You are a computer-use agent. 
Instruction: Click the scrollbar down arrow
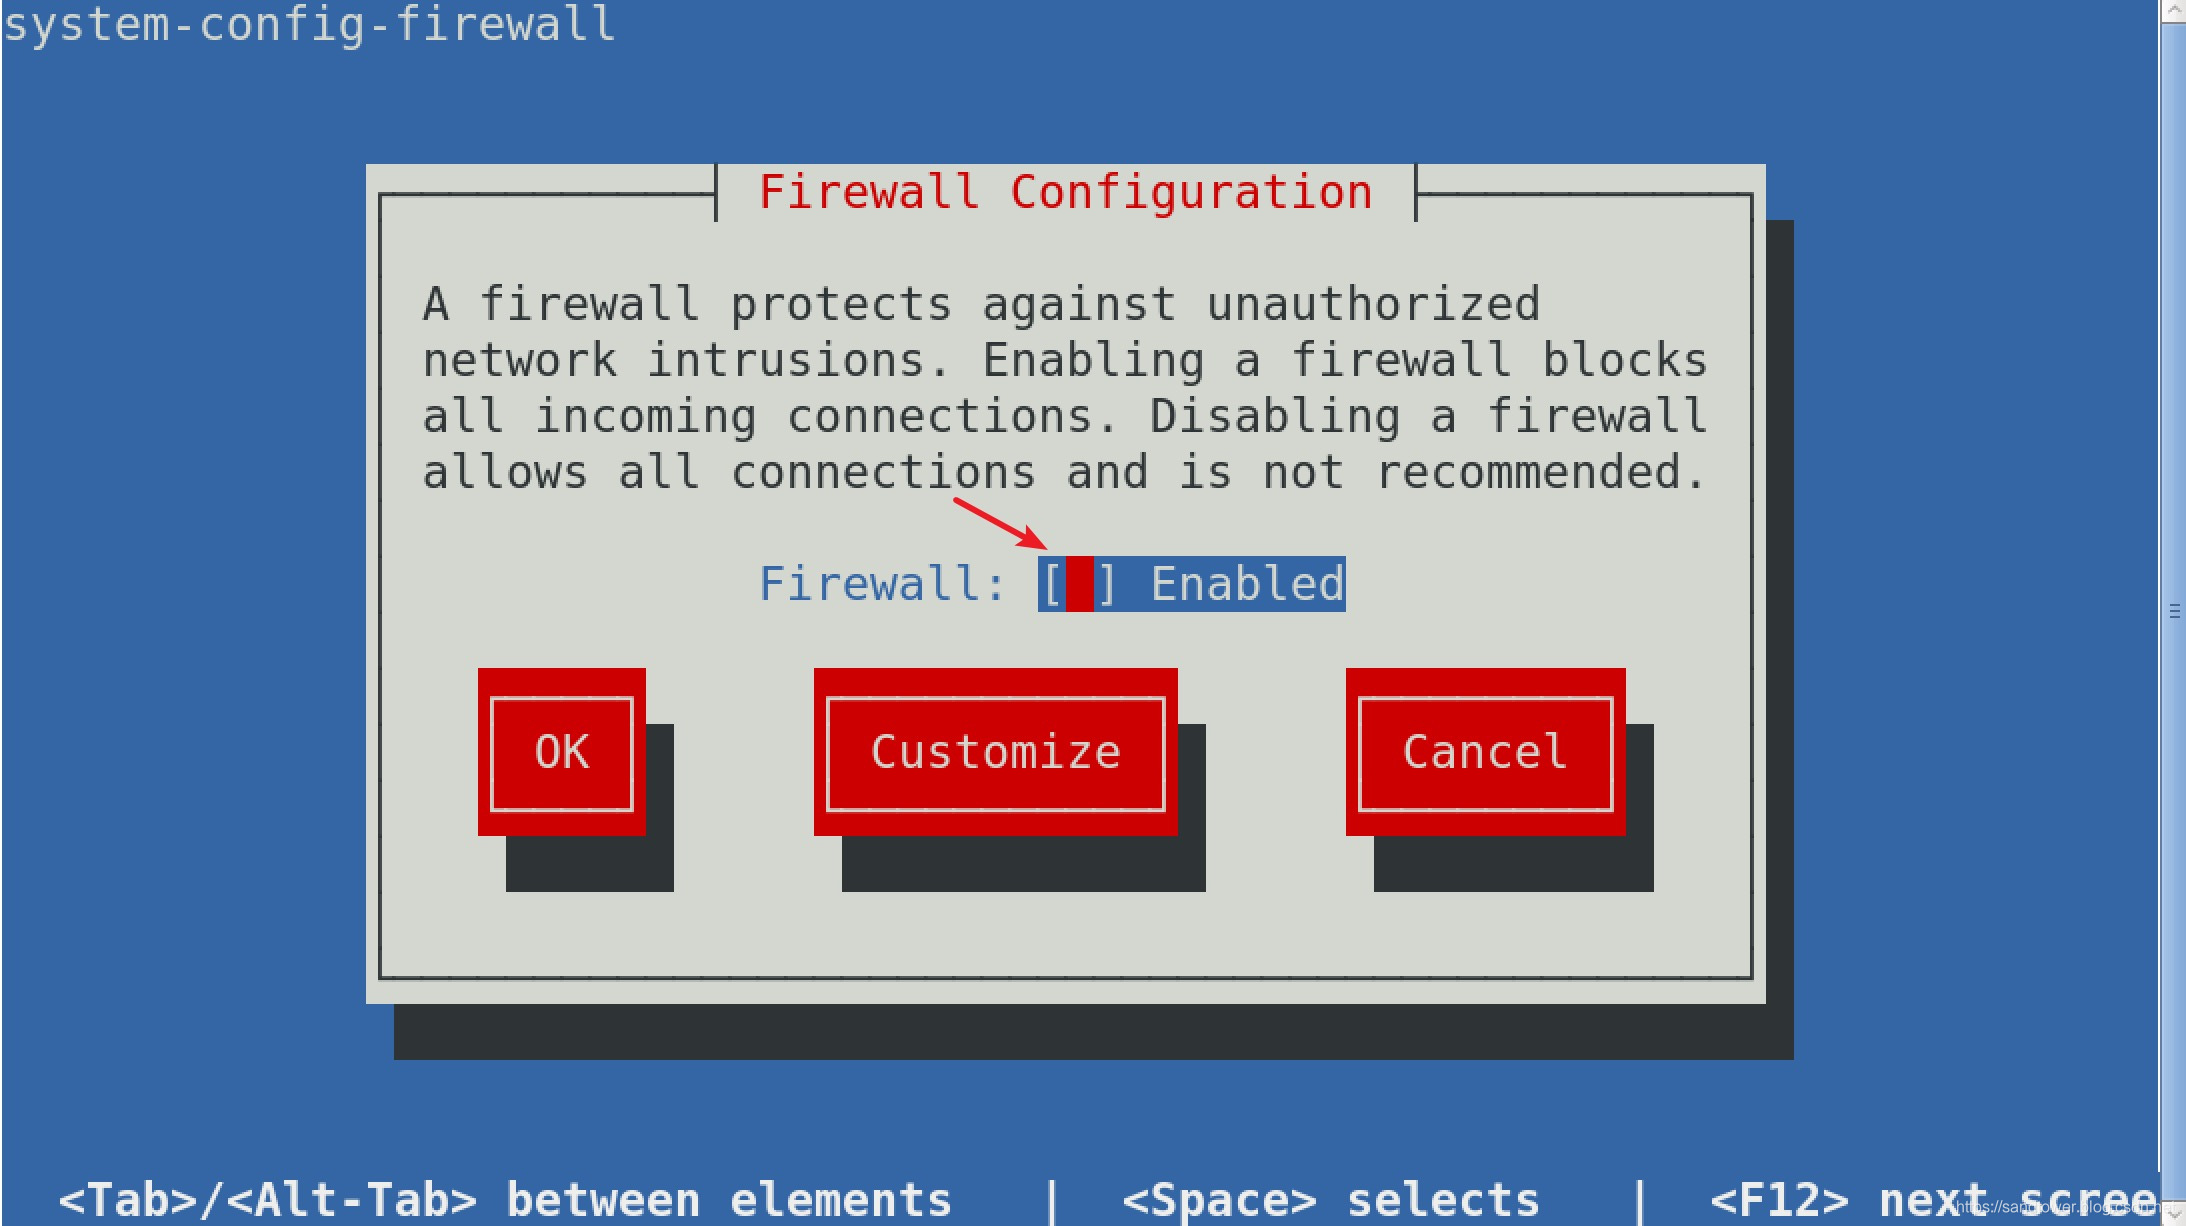coord(2173,1214)
